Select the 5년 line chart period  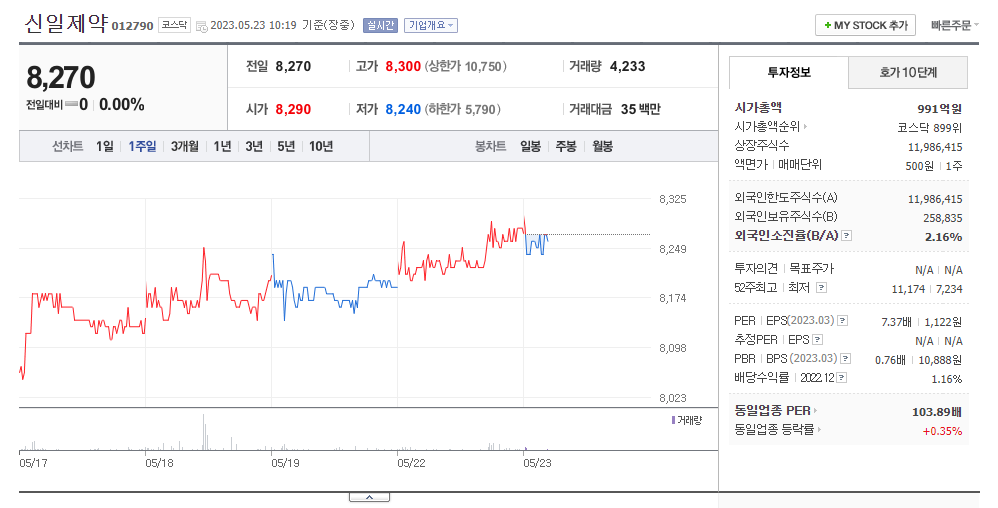pyautogui.click(x=286, y=146)
